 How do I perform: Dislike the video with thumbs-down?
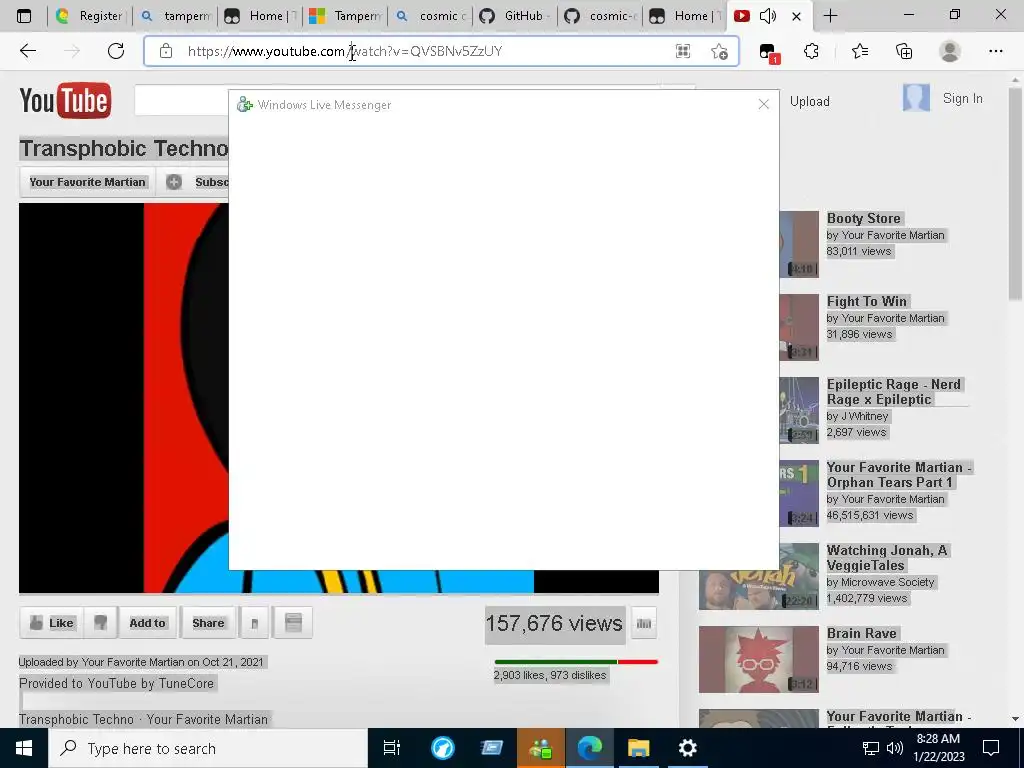pos(101,622)
